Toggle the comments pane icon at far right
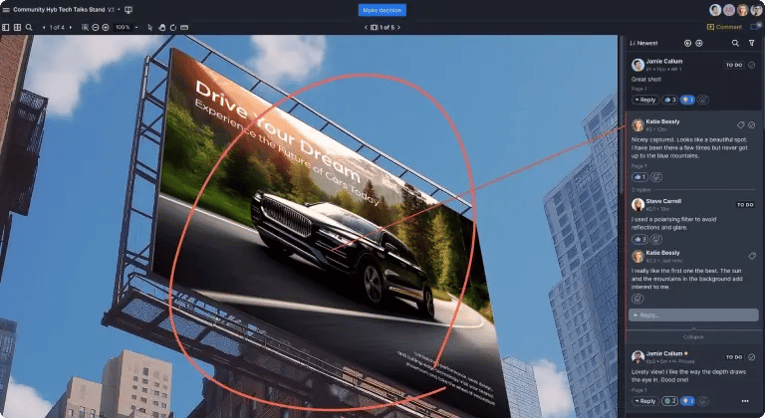The image size is (765, 418). [754, 27]
